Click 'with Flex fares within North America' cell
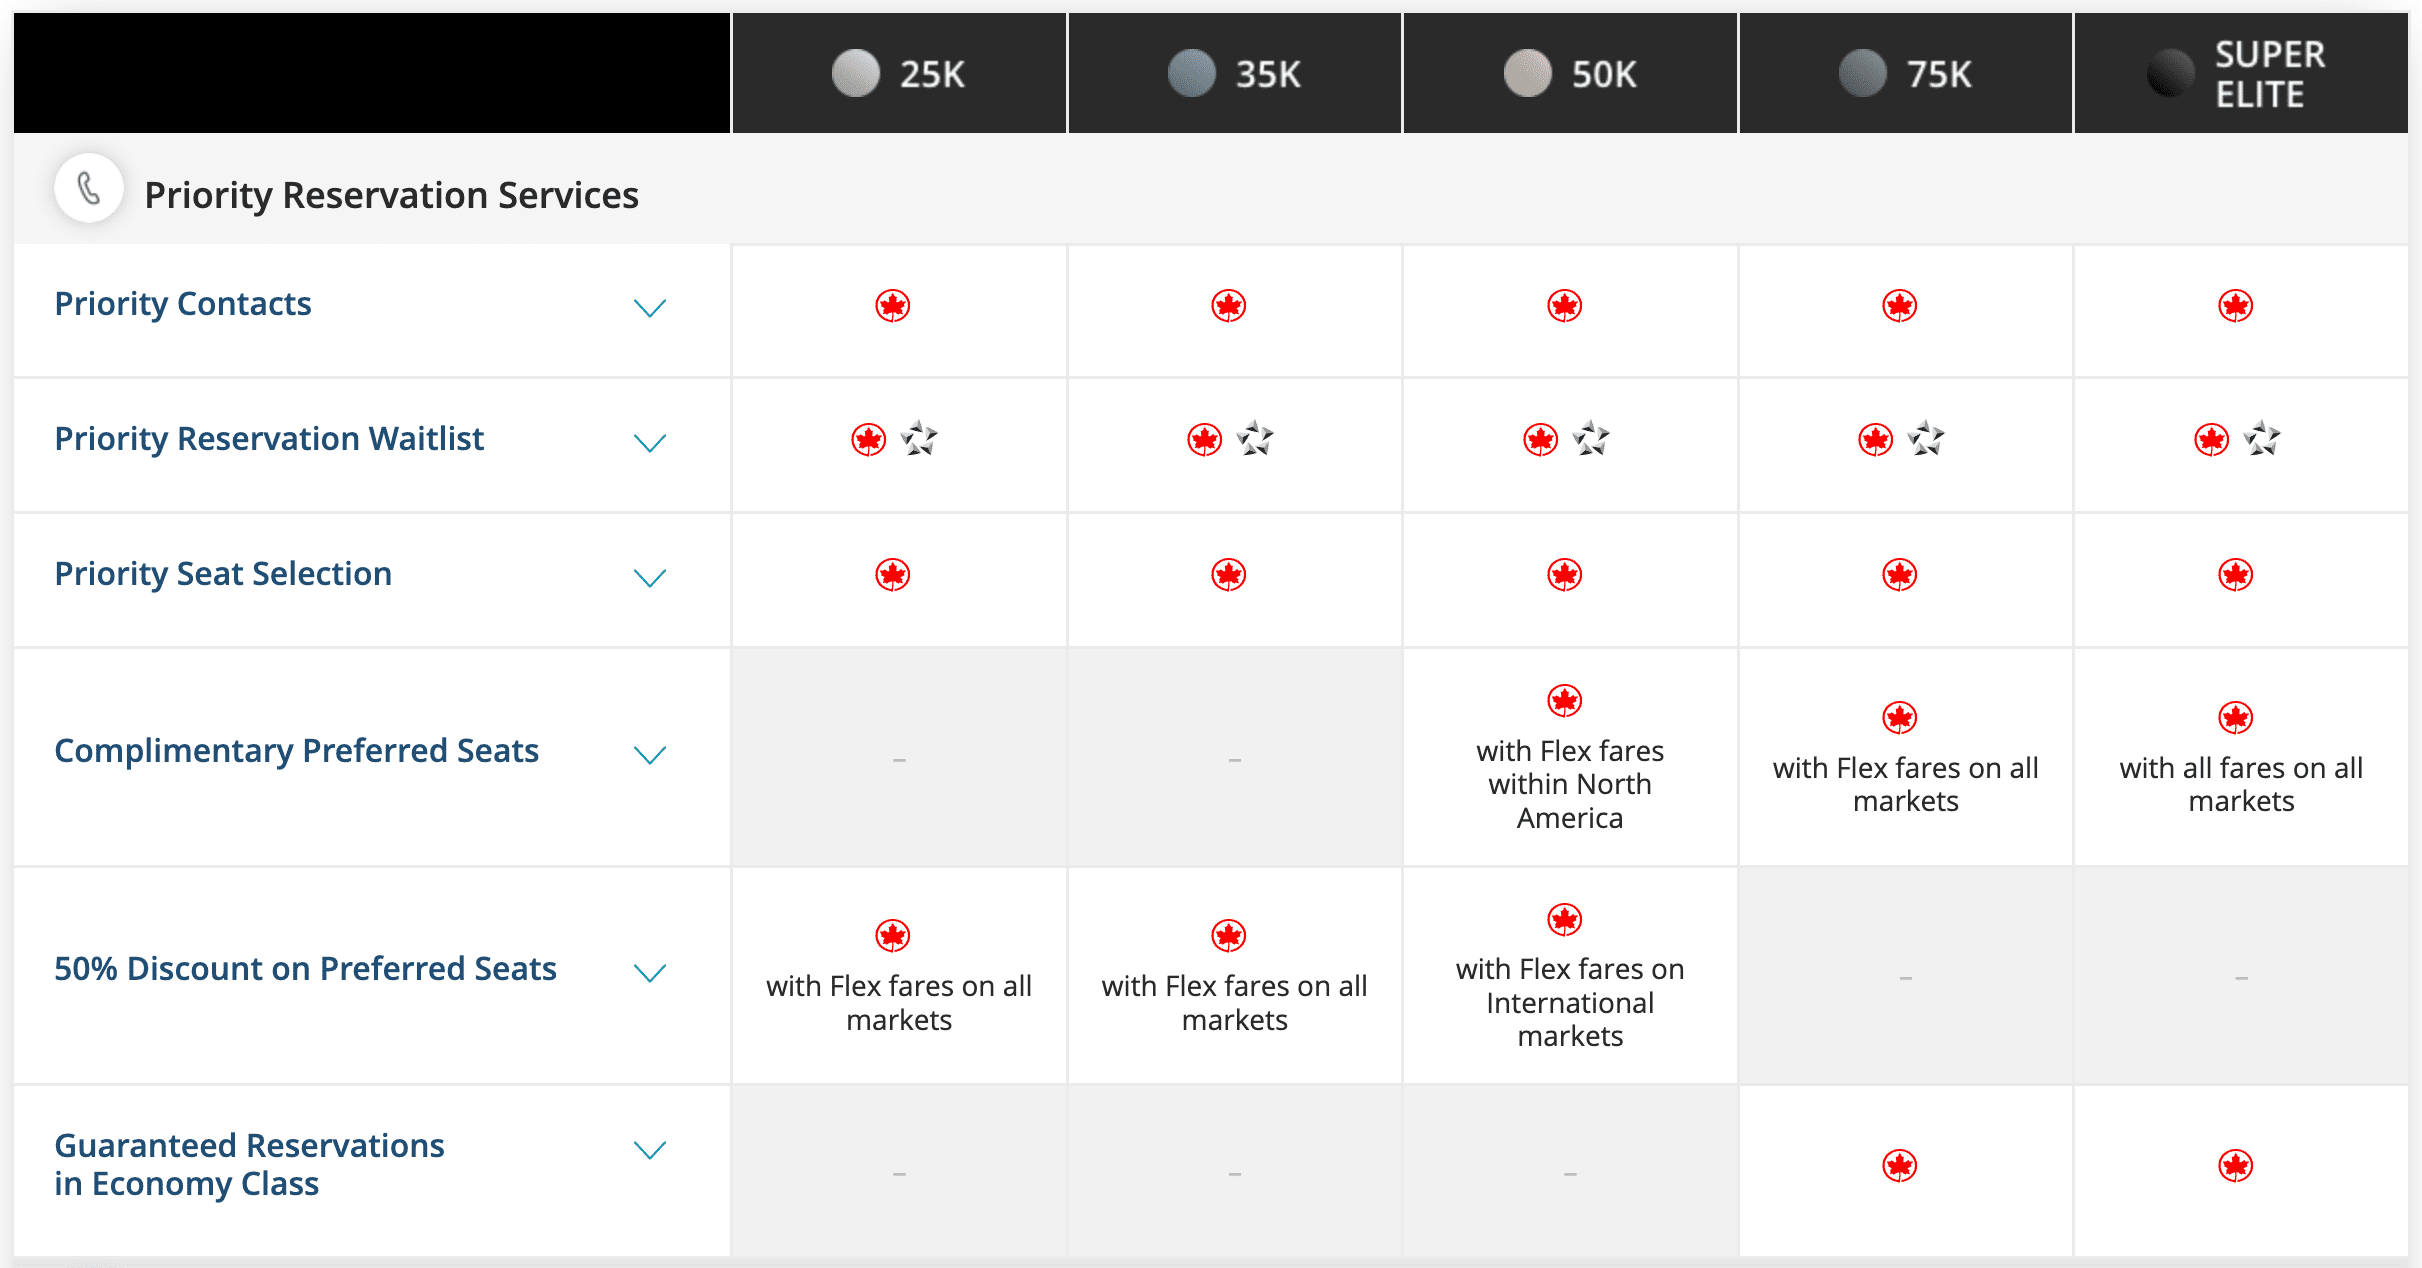 click(x=1570, y=784)
